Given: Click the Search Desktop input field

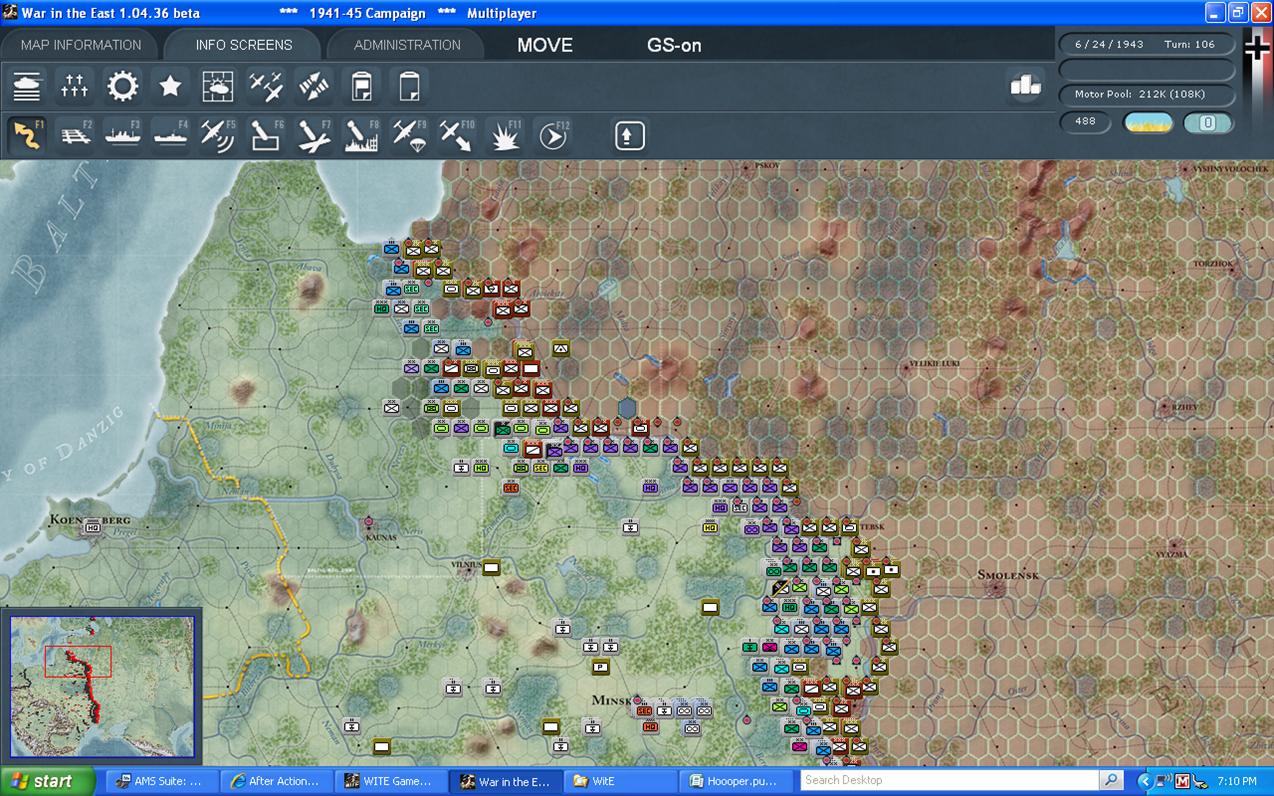Looking at the screenshot, I should click(x=949, y=780).
